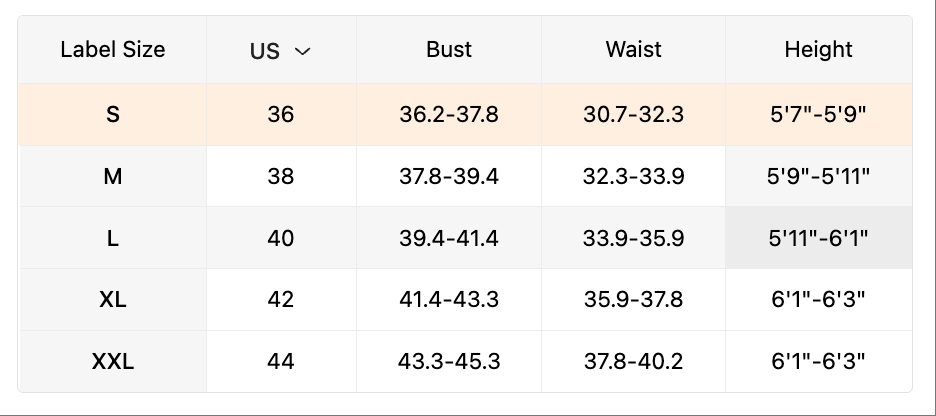
Task: Click the Label Size column header
Action: tap(113, 49)
